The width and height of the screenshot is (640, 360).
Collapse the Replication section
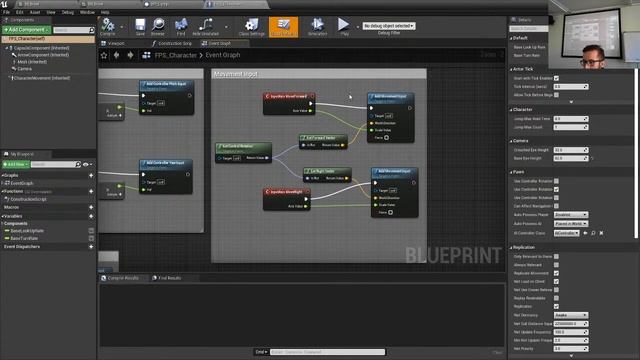[511, 247]
